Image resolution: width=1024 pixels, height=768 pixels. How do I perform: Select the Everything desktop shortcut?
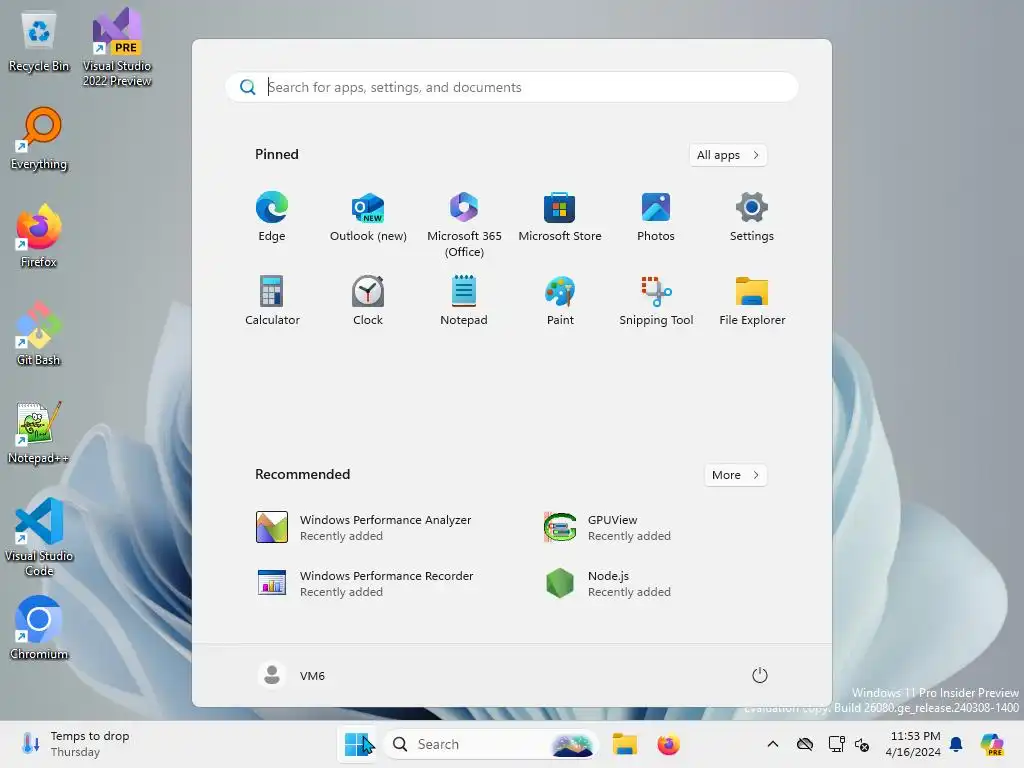point(39,139)
